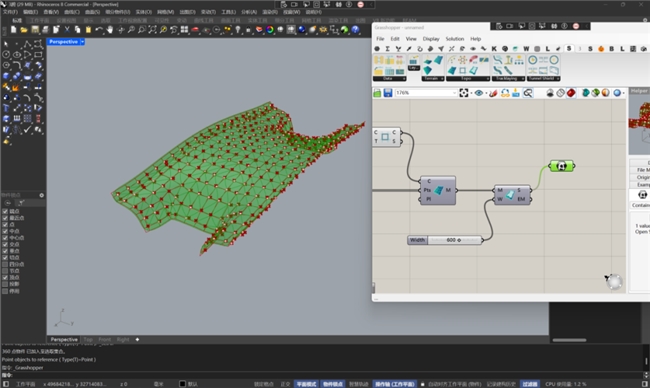The image size is (650, 388).
Task: Expand the Data component panel
Action: click(x=390, y=78)
